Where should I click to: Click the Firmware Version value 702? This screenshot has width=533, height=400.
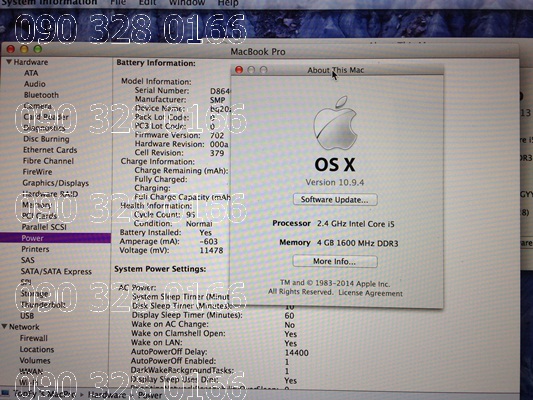pos(217,135)
